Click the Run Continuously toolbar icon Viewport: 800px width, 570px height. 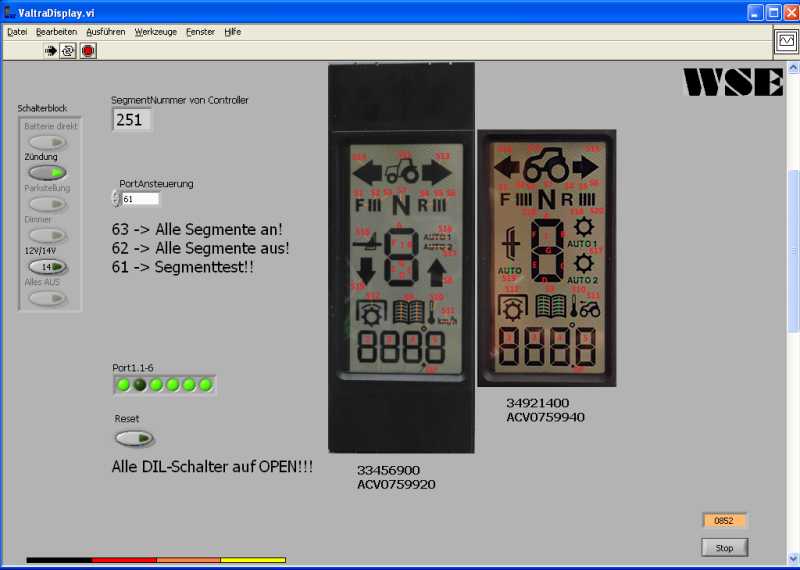[x=68, y=51]
